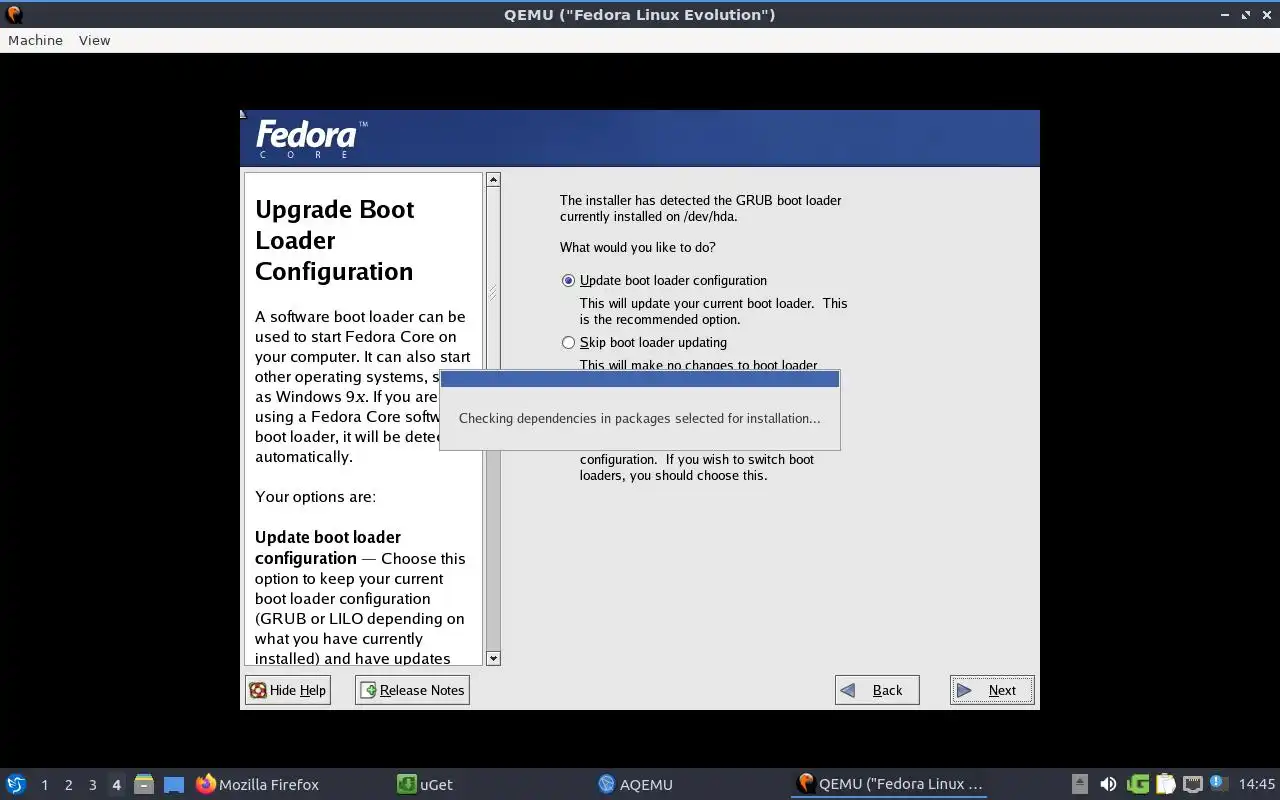This screenshot has height=800, width=1280.
Task: Open the Release Notes
Action: [x=412, y=690]
